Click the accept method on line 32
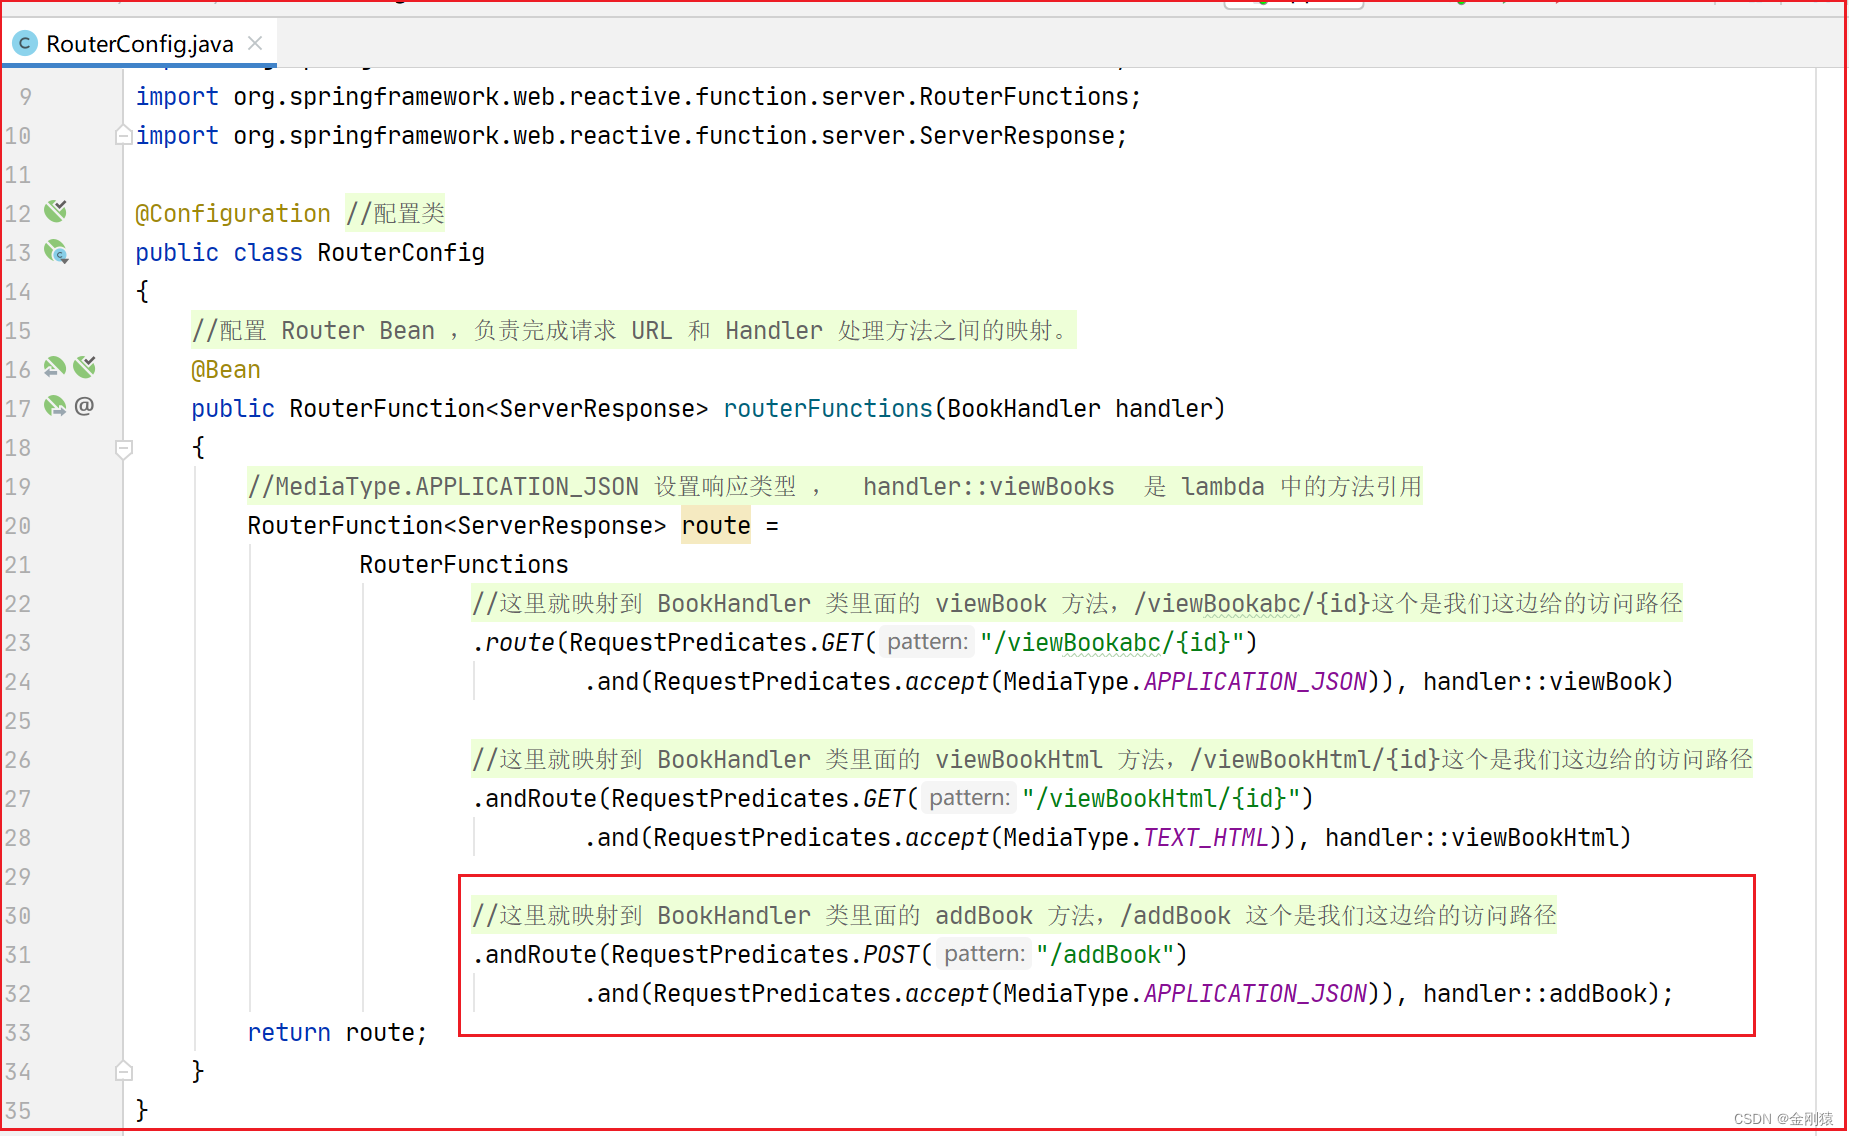 tap(947, 994)
